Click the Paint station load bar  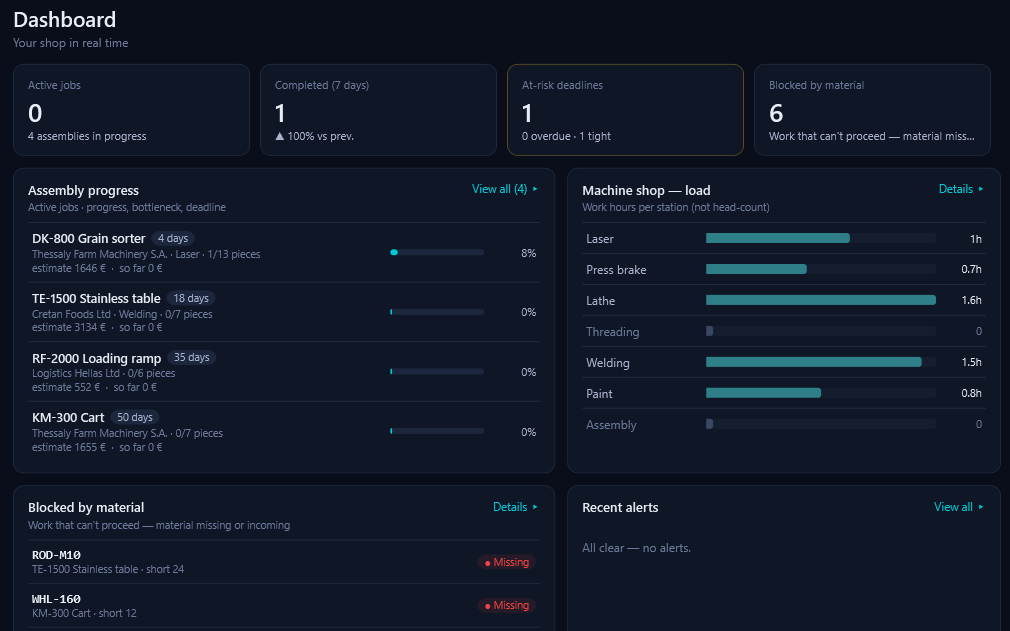(x=821, y=393)
